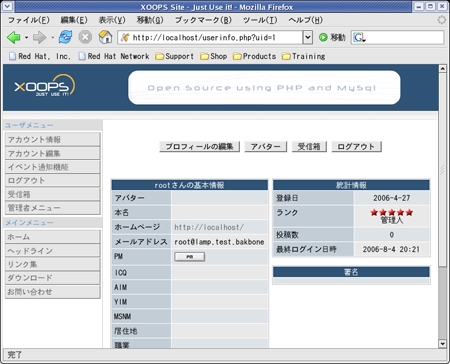Click the XOOPS logo

click(45, 86)
